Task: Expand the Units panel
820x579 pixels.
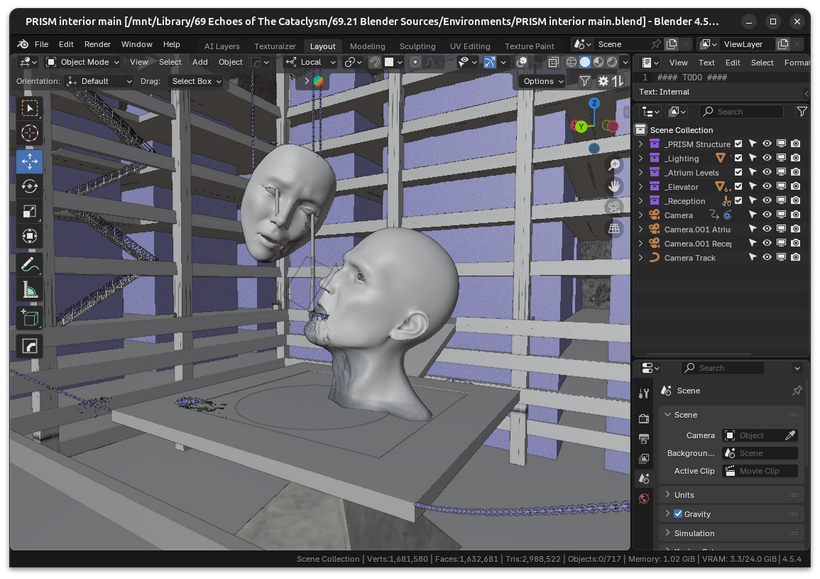Action: (684, 495)
